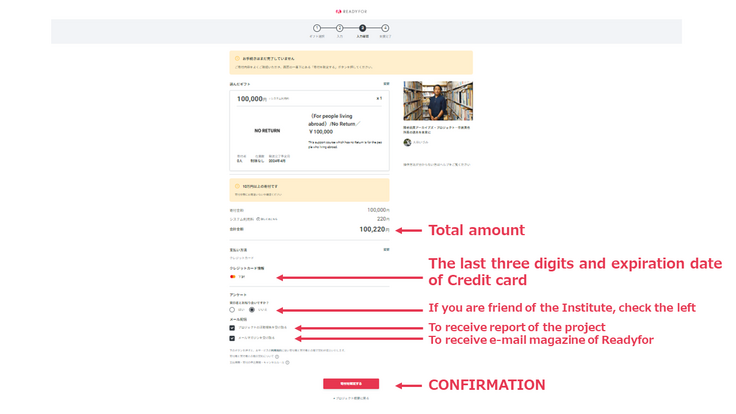Open the help-center text link below project card
The width and height of the screenshot is (736, 414).
click(x=437, y=165)
